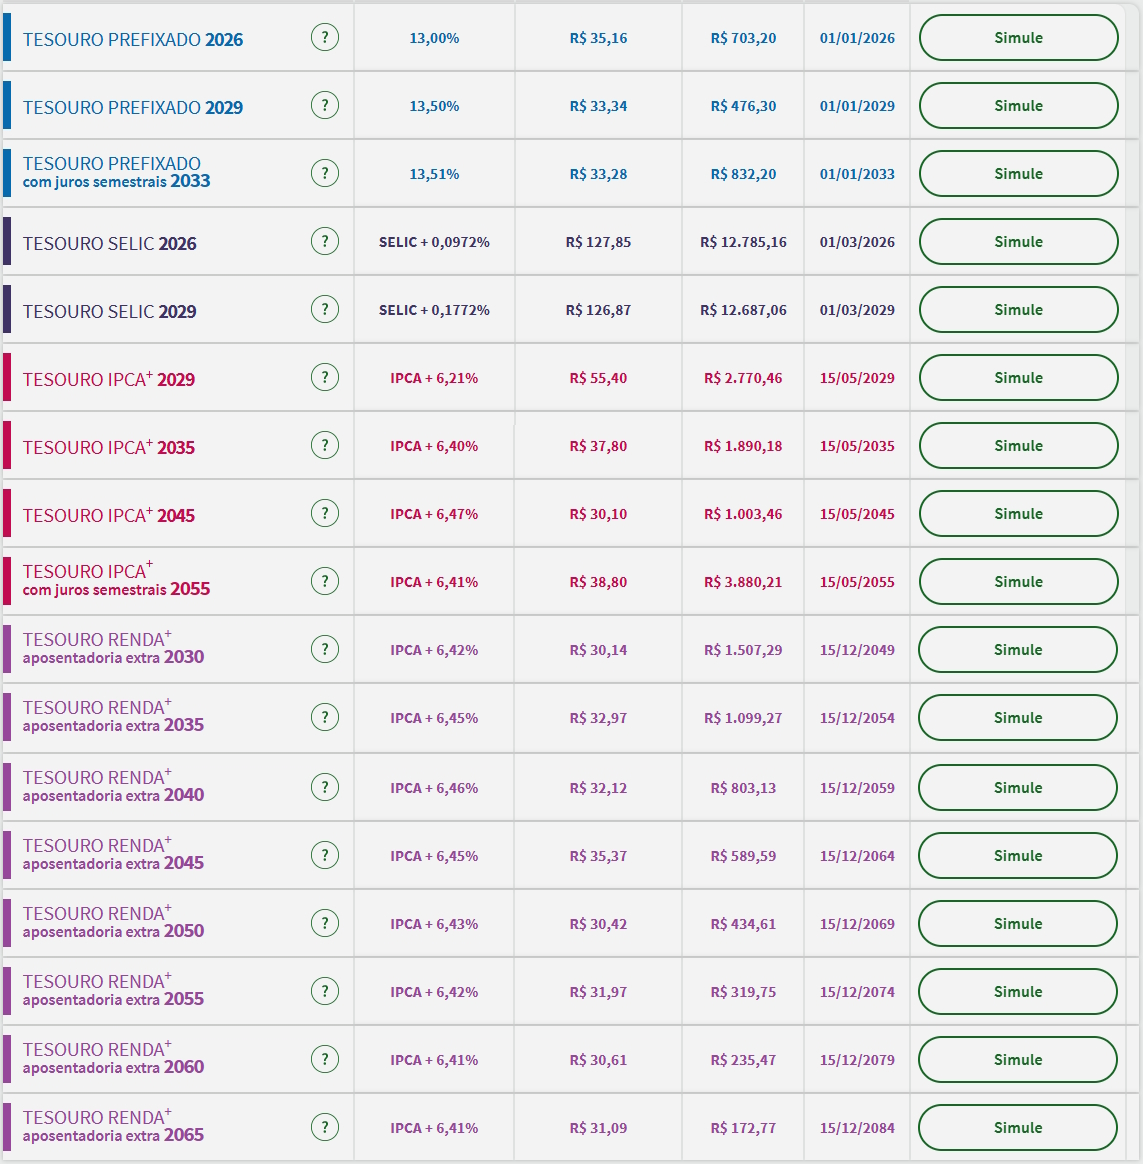Show info for Tesouro Renda+ 2065
This screenshot has height=1164, width=1143.
click(x=325, y=1128)
